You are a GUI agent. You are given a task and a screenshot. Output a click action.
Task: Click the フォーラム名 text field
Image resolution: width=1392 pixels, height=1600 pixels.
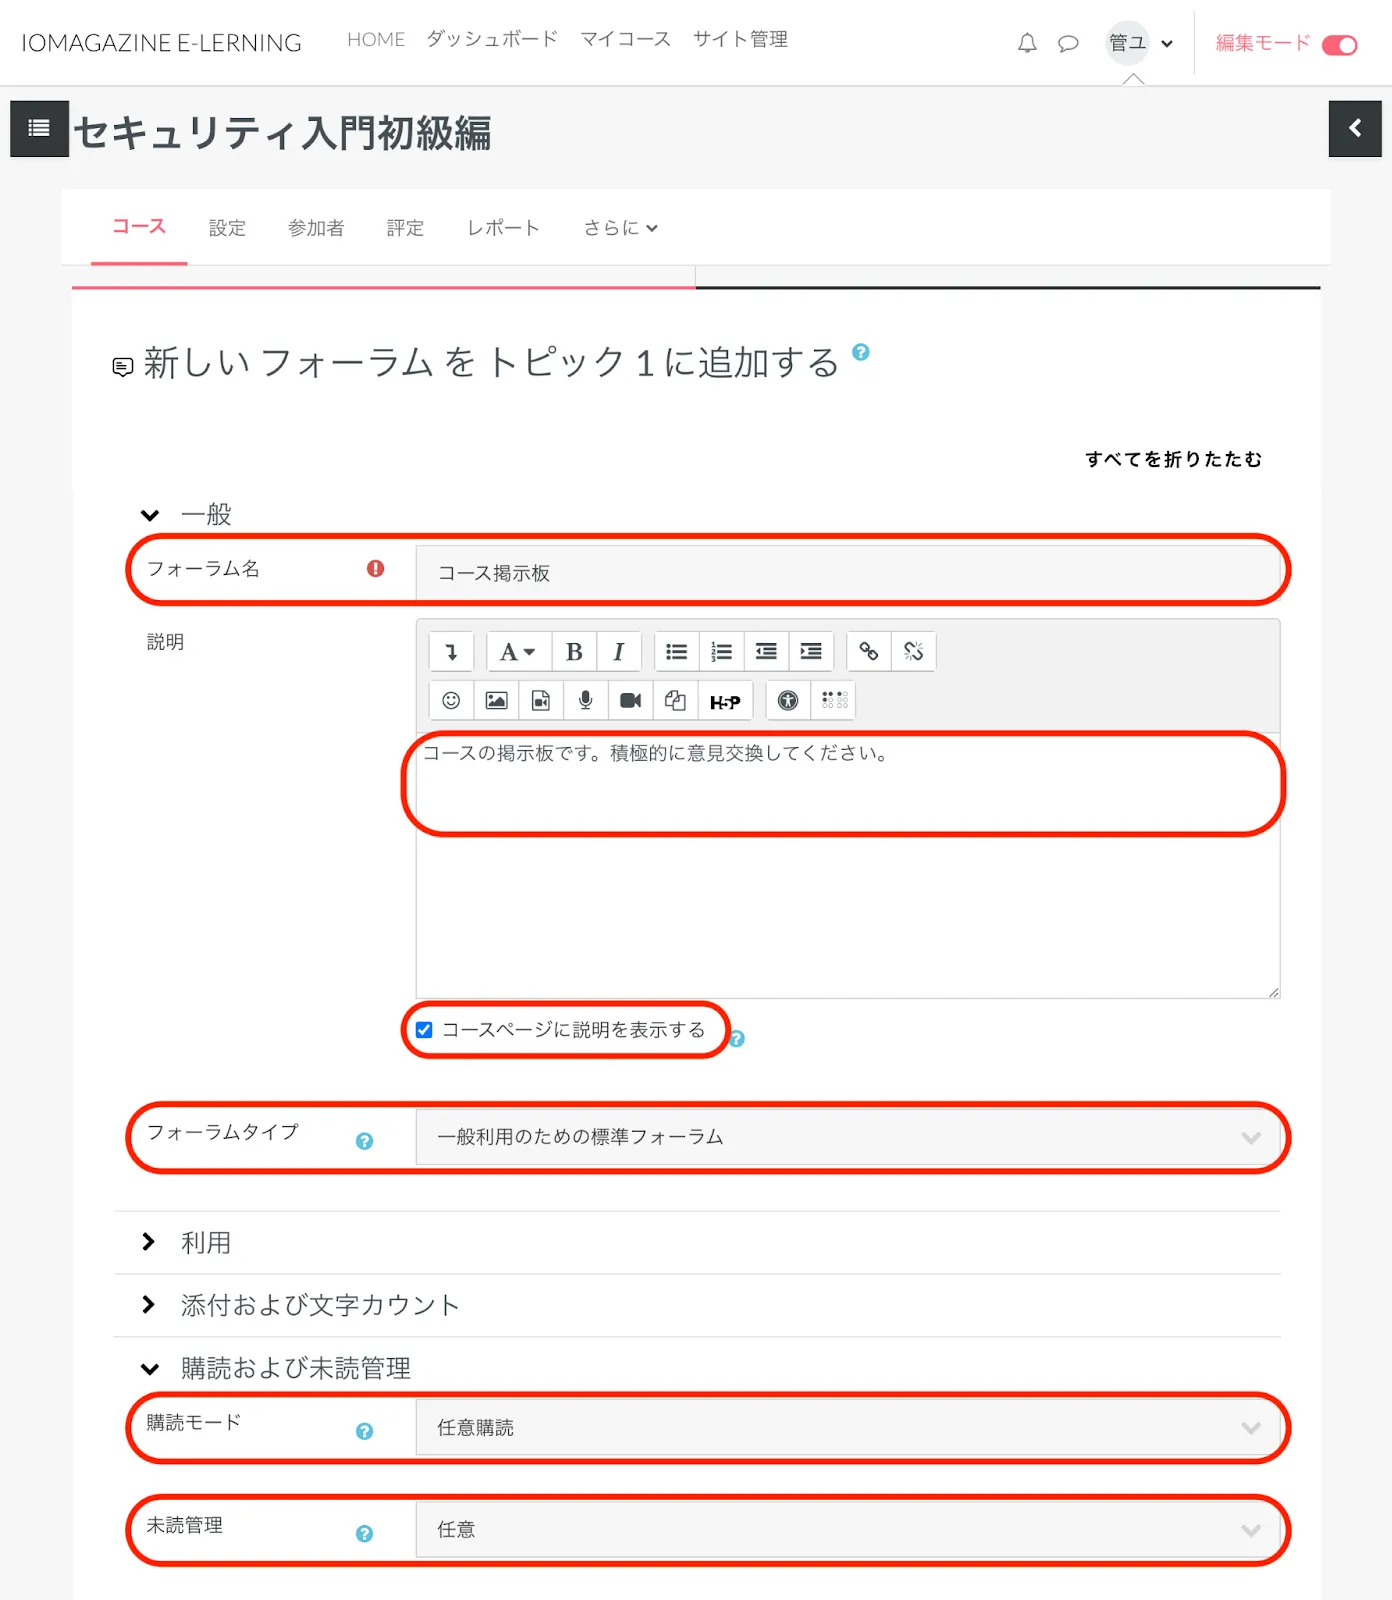847,573
